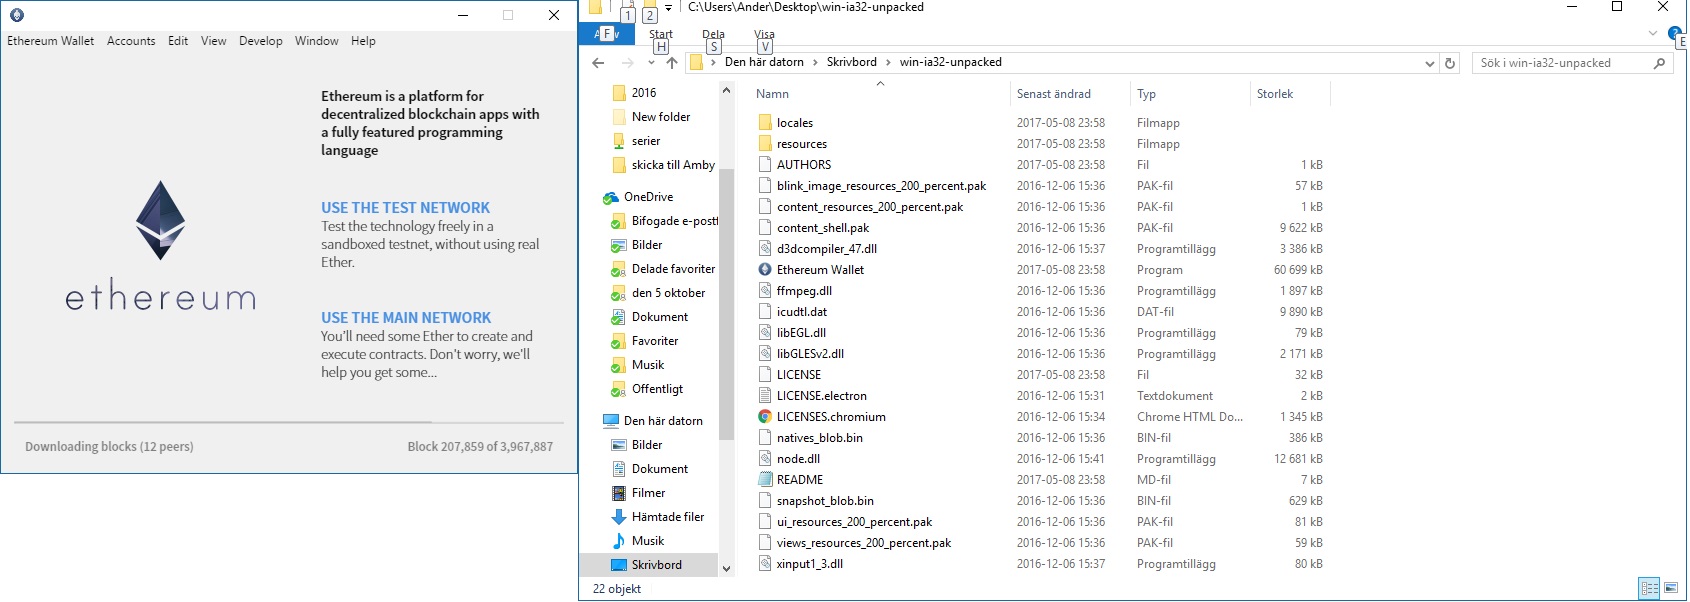This screenshot has height=602, width=1690.
Task: Sort files by Namn column header
Action: [x=772, y=94]
